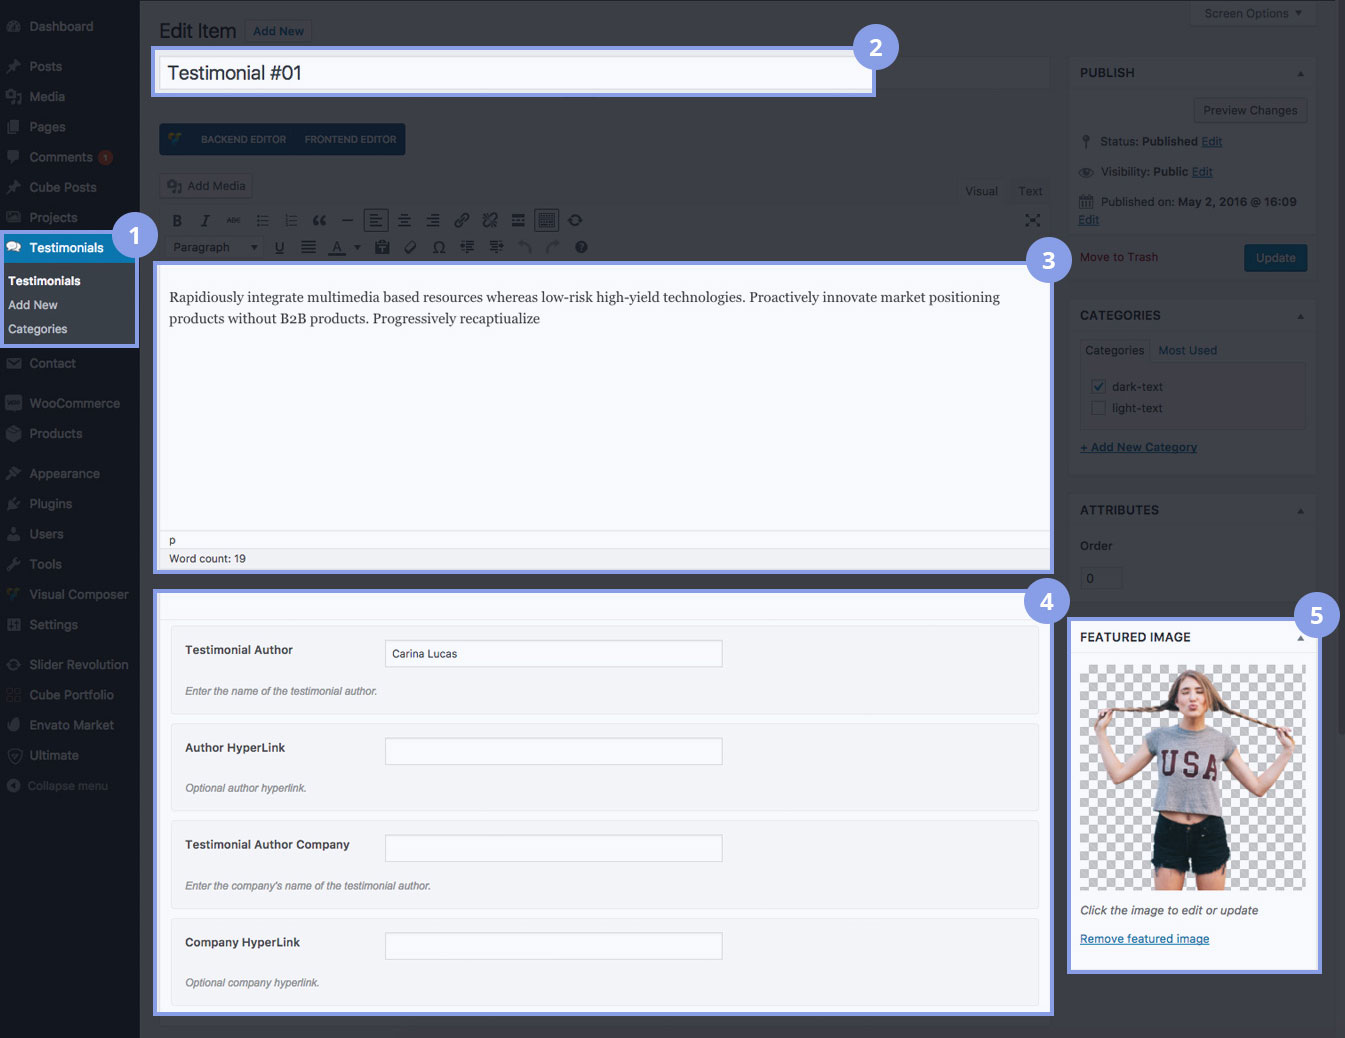Click the Remove featured image link
Viewport: 1345px width, 1038px height.
[1144, 939]
